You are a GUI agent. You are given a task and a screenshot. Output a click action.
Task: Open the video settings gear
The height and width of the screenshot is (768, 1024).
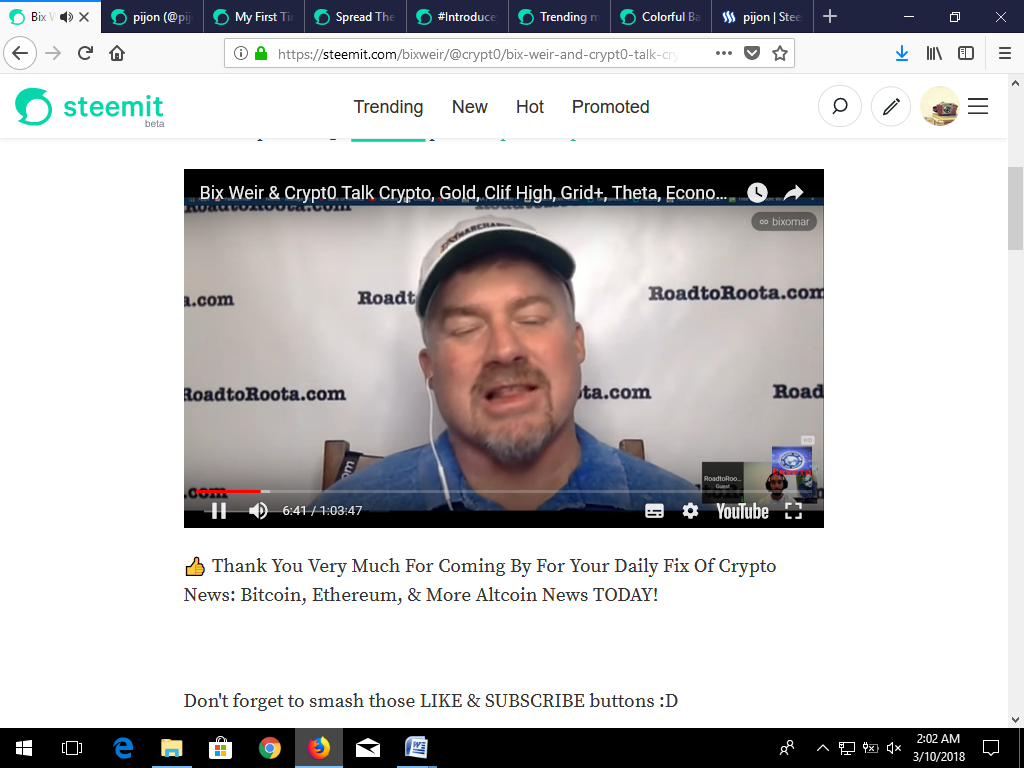pos(690,511)
